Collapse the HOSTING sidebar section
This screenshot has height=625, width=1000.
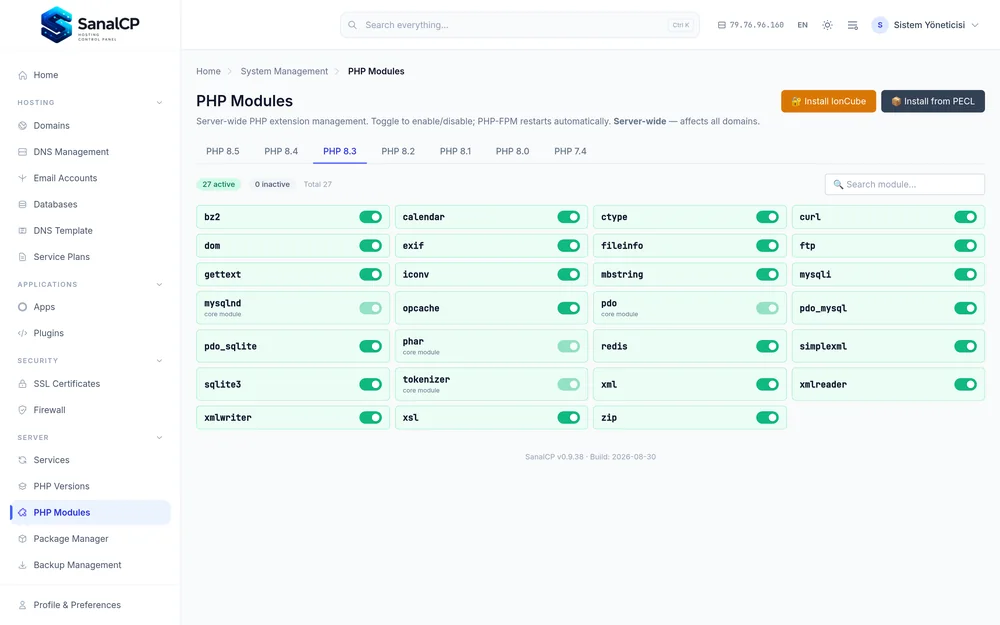[x=159, y=103]
